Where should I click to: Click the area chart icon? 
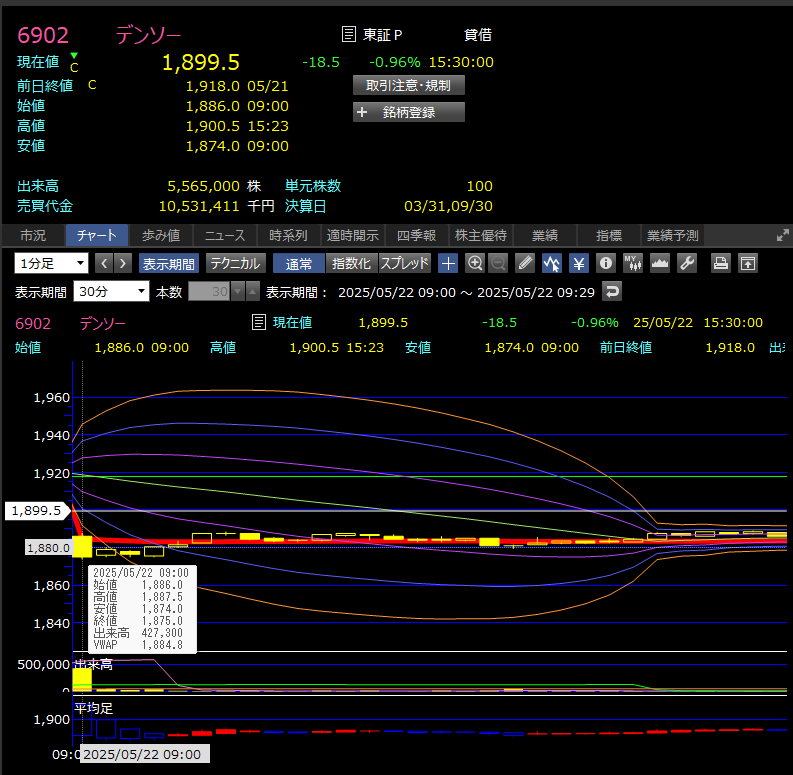[659, 264]
